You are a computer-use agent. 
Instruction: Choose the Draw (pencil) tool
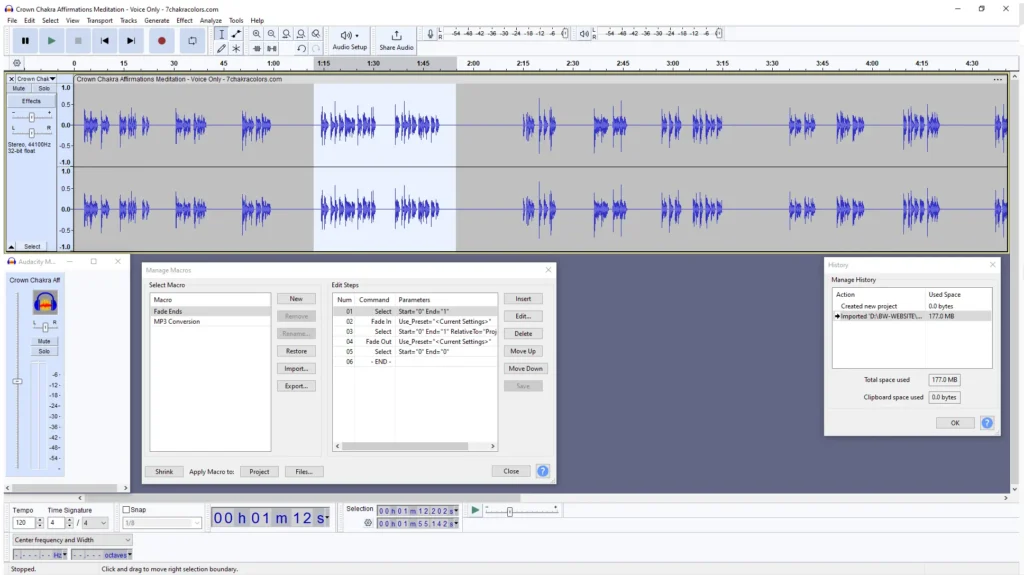click(221, 48)
